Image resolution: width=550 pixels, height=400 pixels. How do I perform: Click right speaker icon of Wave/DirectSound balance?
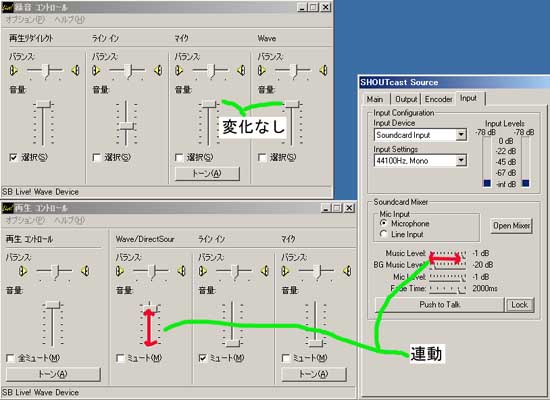tap(182, 271)
